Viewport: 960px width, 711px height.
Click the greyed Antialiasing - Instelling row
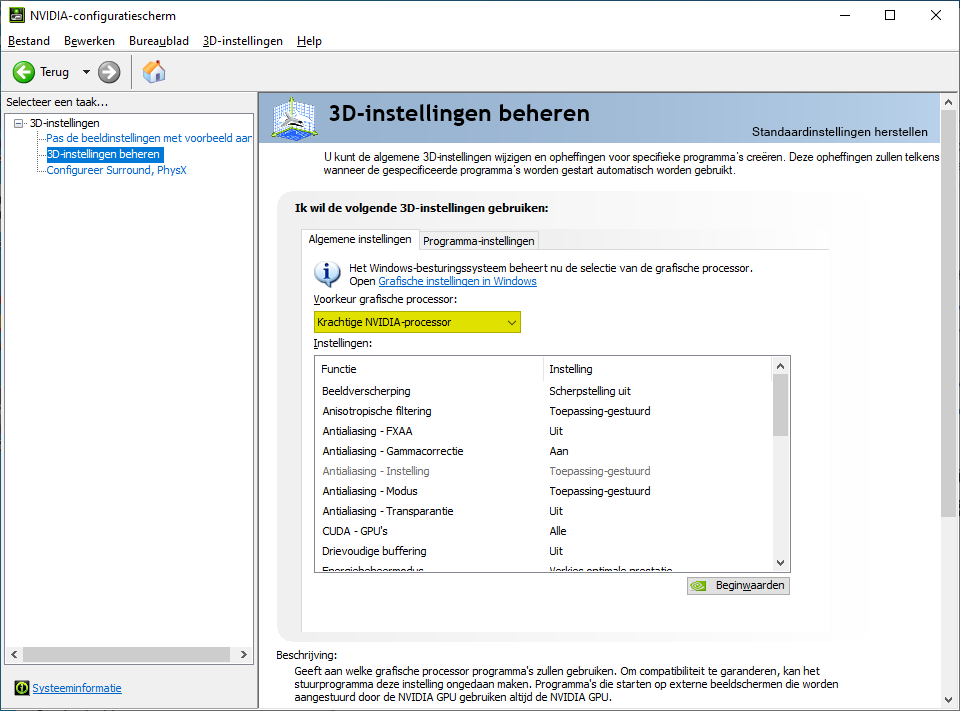[x=544, y=471]
